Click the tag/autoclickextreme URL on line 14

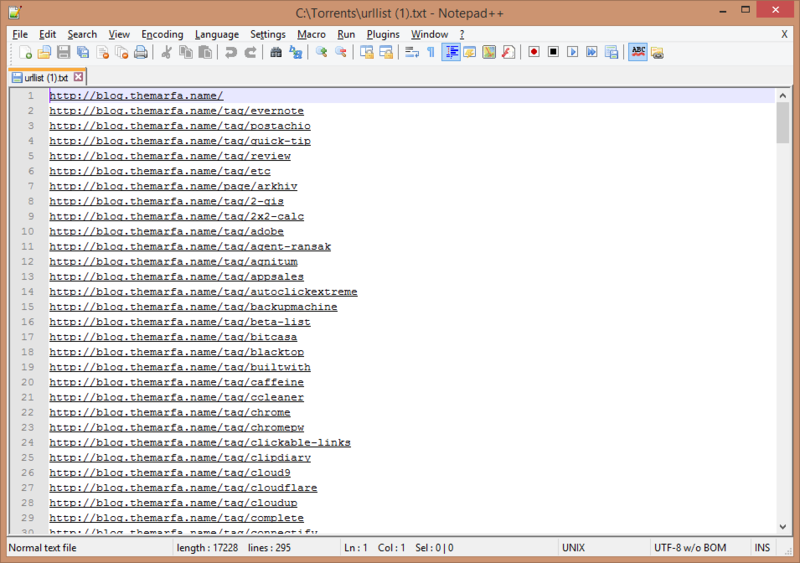coord(203,291)
